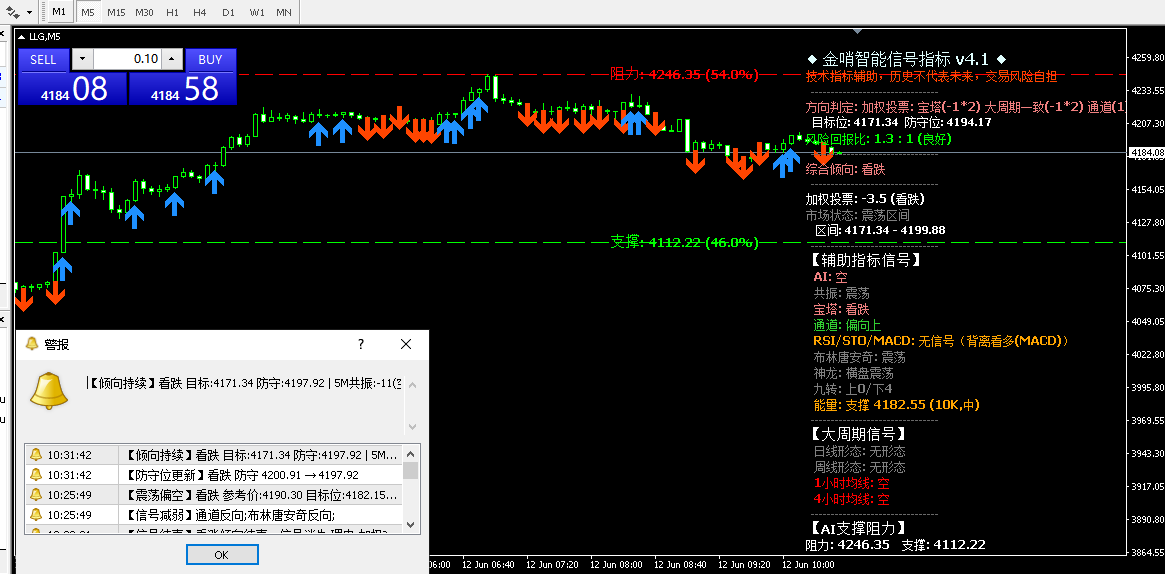Click the help question mark in 警报 dialog

pyautogui.click(x=361, y=344)
